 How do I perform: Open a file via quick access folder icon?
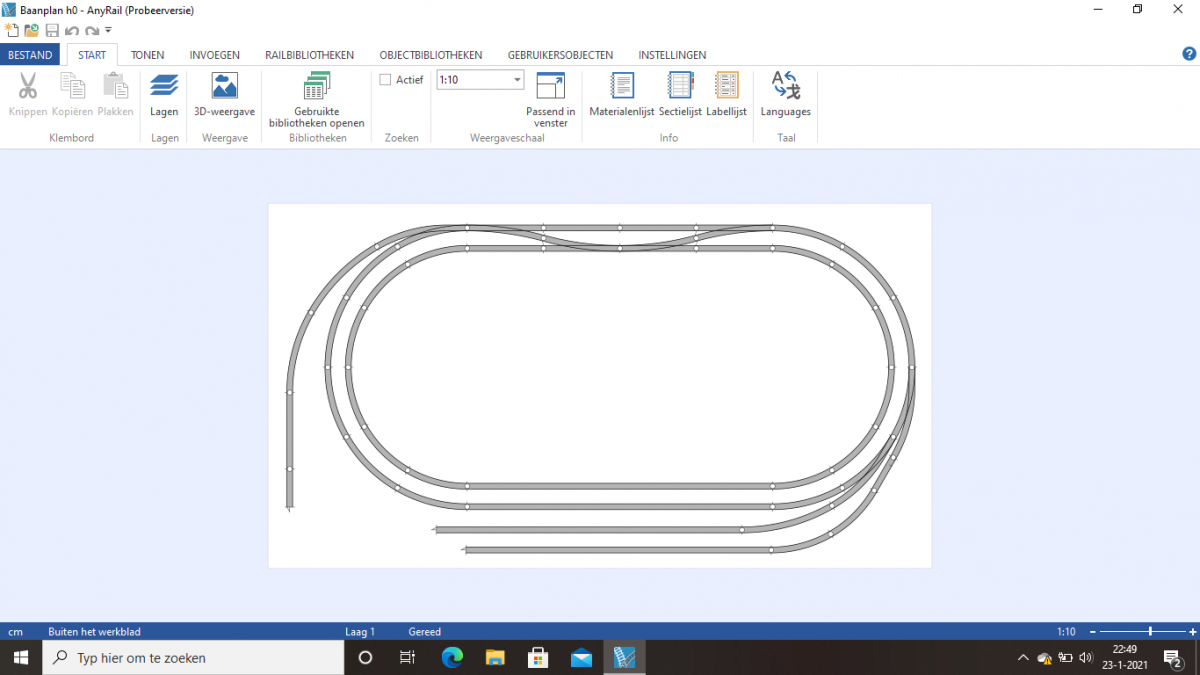[31, 30]
